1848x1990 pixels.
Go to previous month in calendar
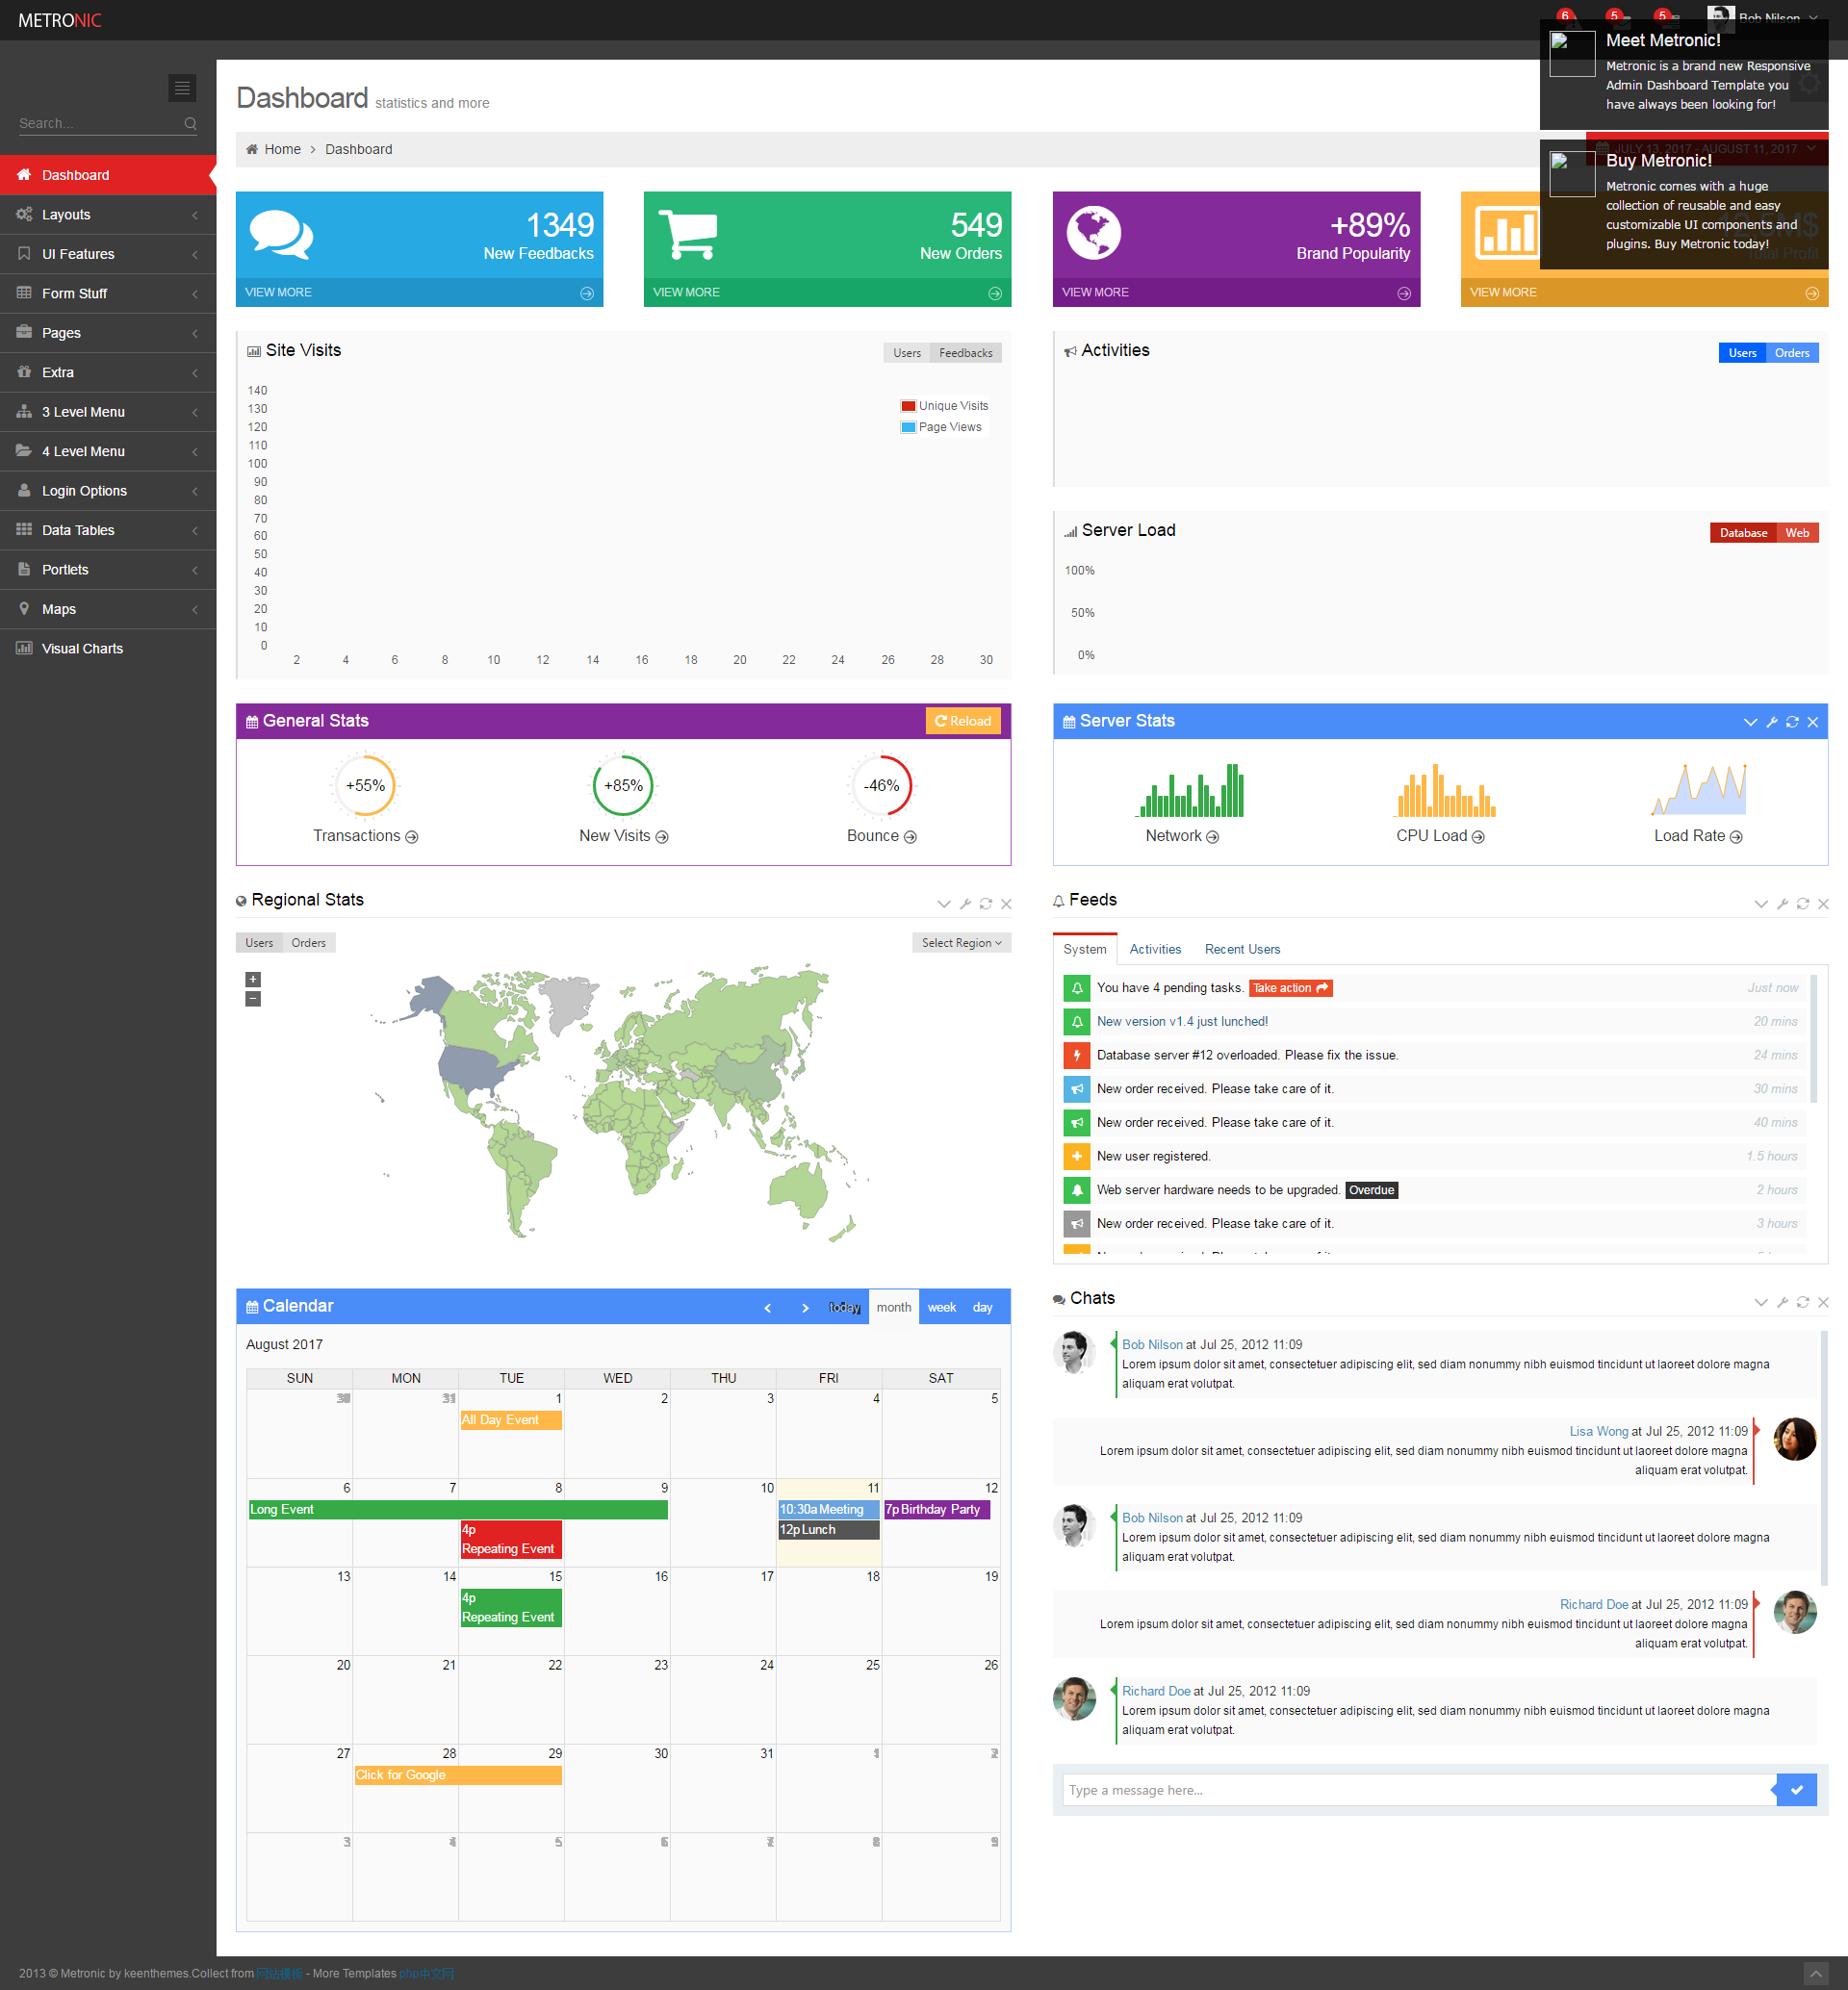(768, 1308)
